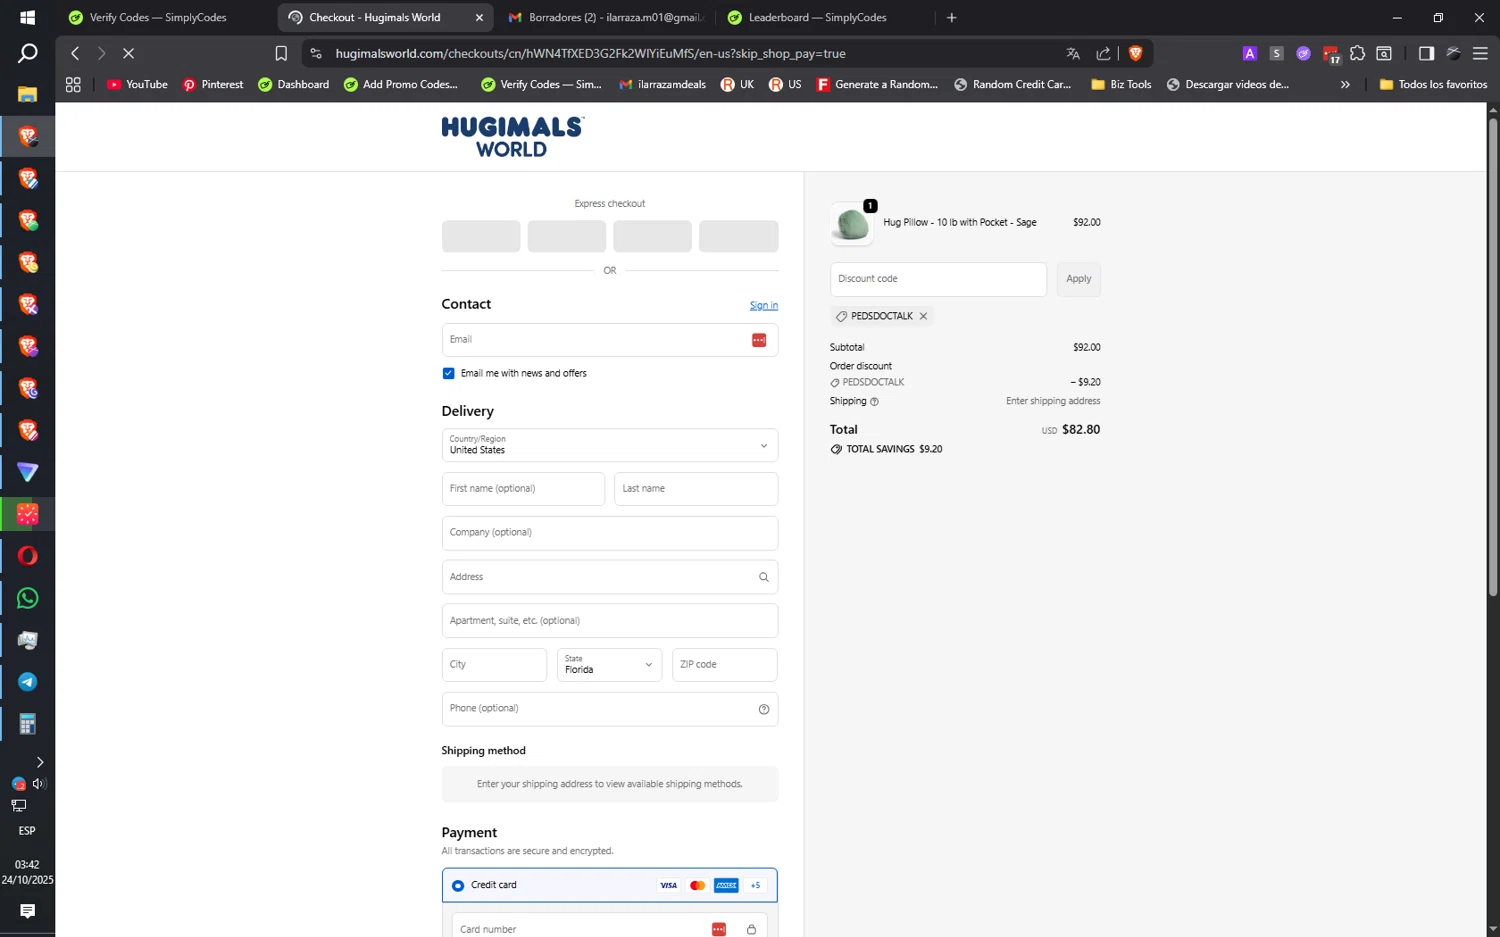
Task: Expand the Country/Region dropdown
Action: (610, 445)
